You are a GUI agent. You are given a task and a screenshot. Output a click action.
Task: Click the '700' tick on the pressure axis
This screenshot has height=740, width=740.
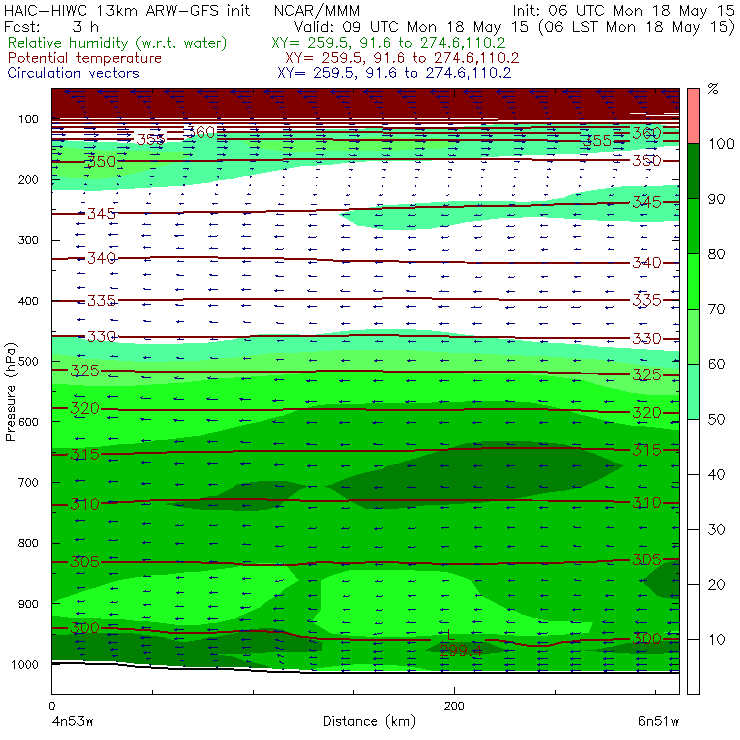coord(28,482)
